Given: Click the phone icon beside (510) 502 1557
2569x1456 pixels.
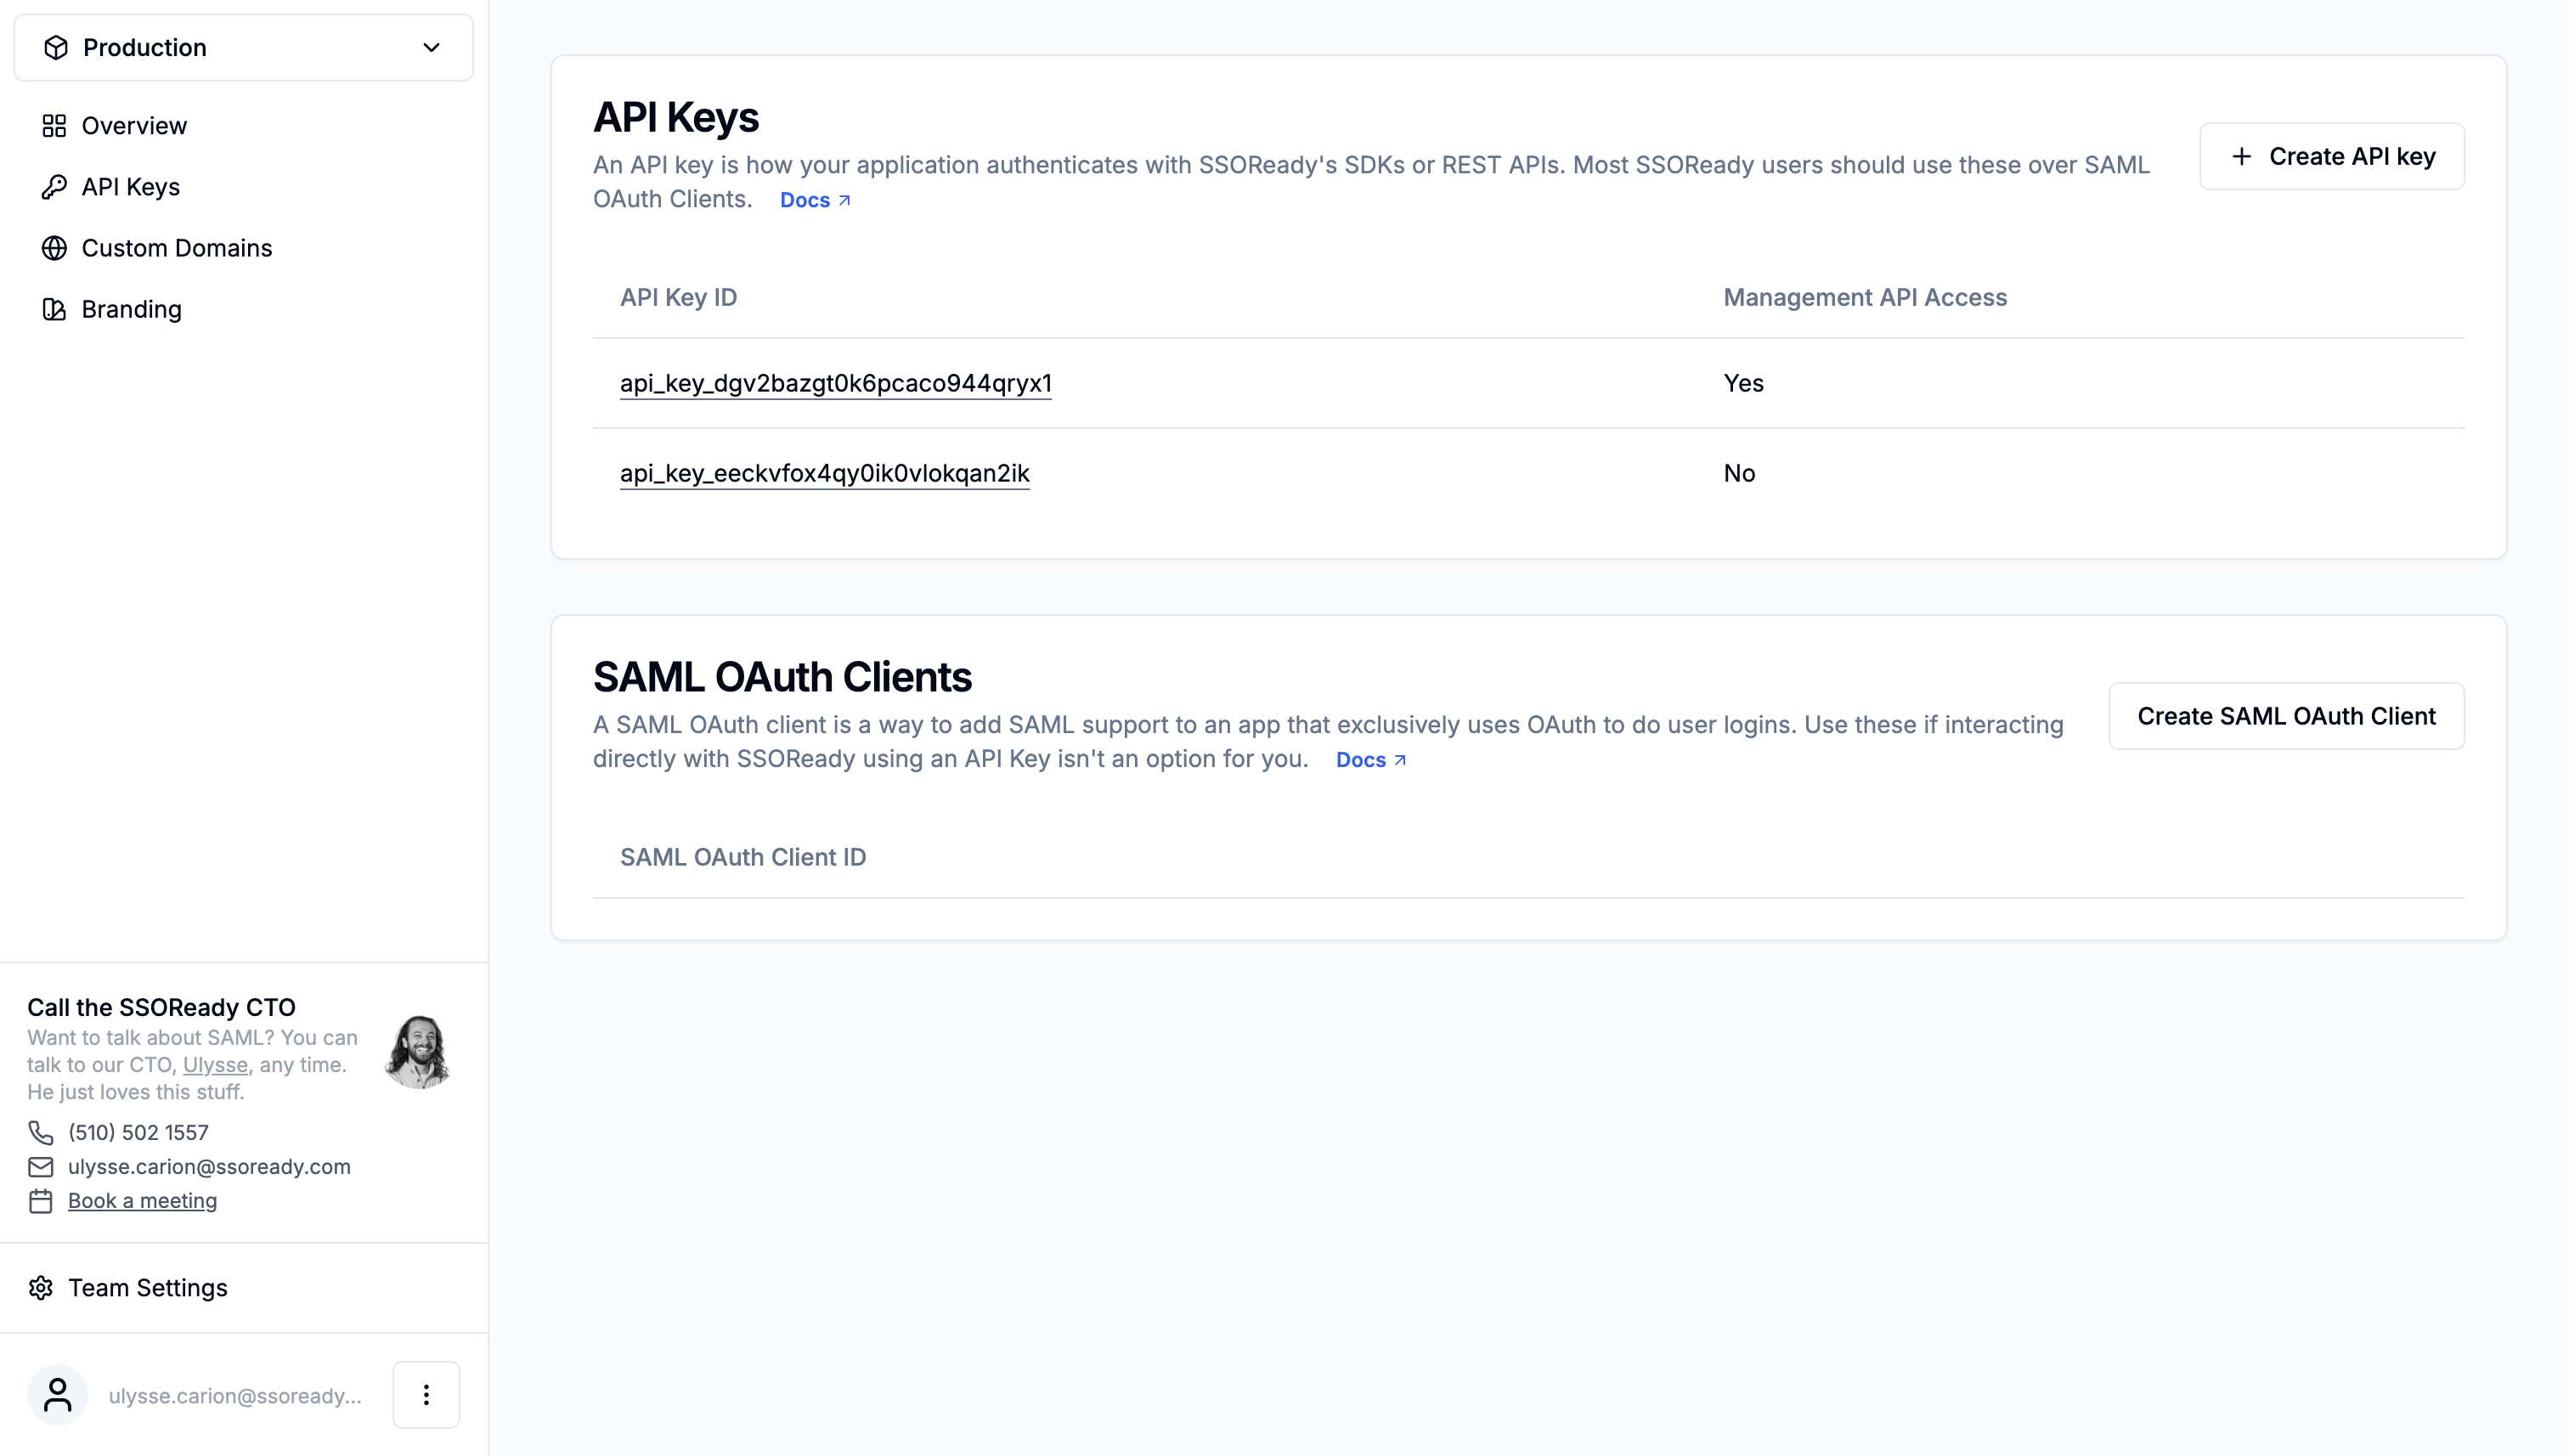Looking at the screenshot, I should point(41,1133).
